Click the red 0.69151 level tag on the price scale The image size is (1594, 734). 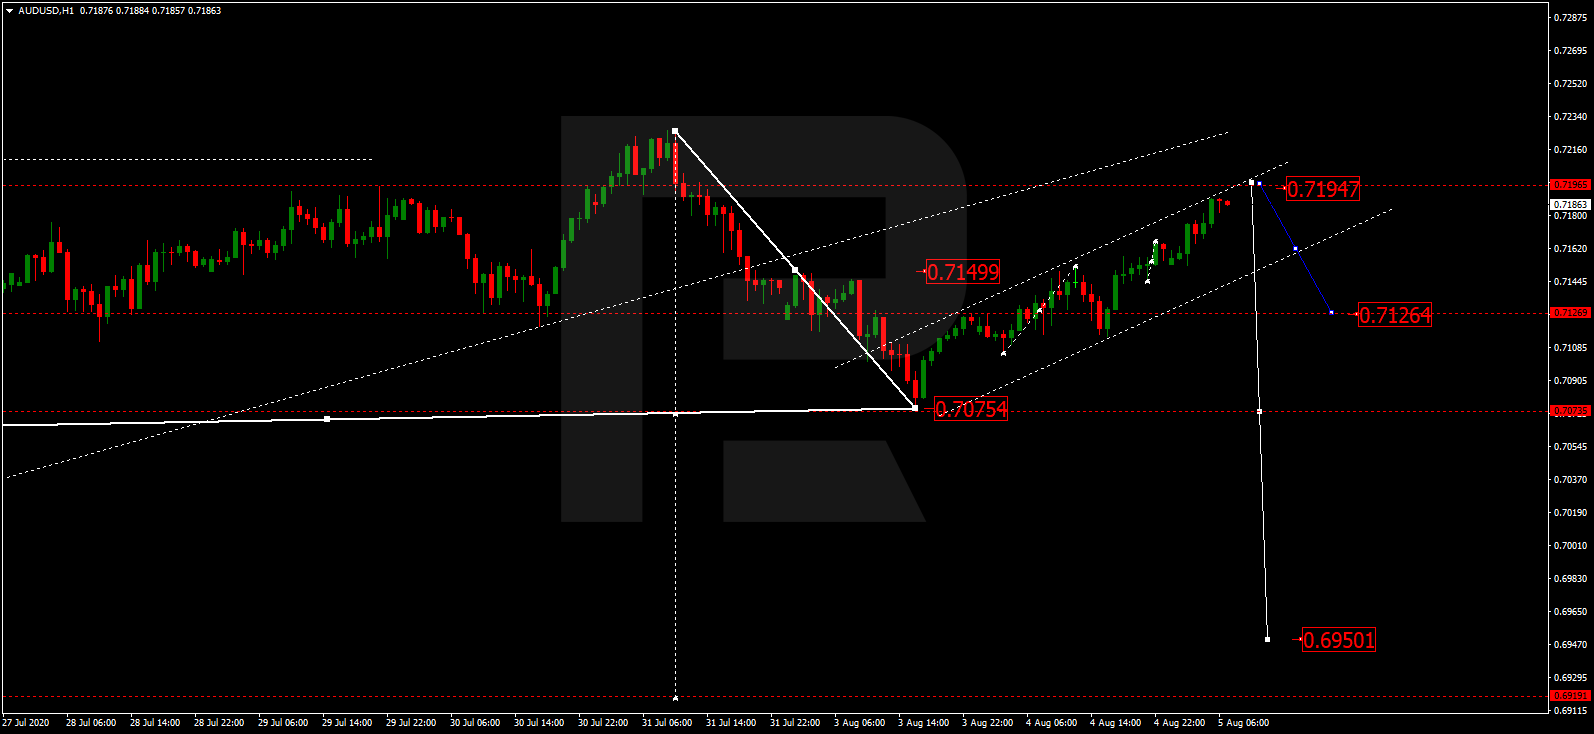[x=1570, y=696]
